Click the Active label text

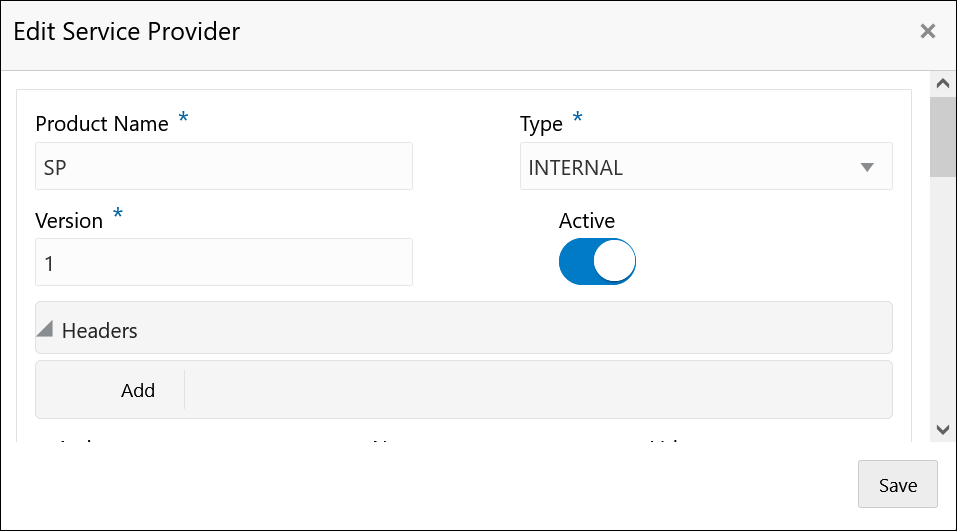[587, 220]
